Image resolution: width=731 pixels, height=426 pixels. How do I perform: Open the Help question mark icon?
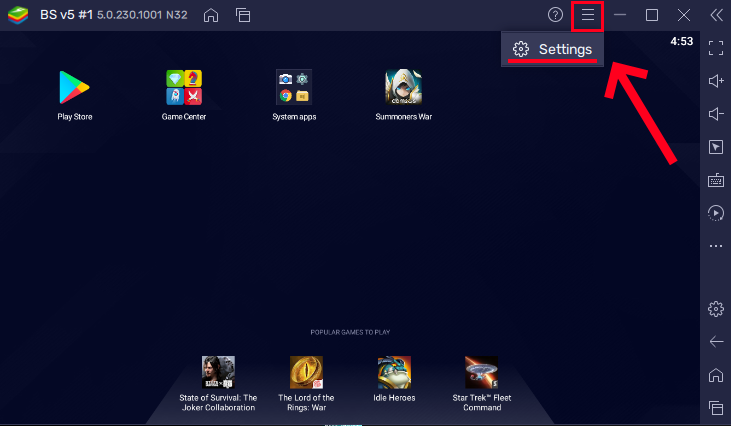[555, 15]
